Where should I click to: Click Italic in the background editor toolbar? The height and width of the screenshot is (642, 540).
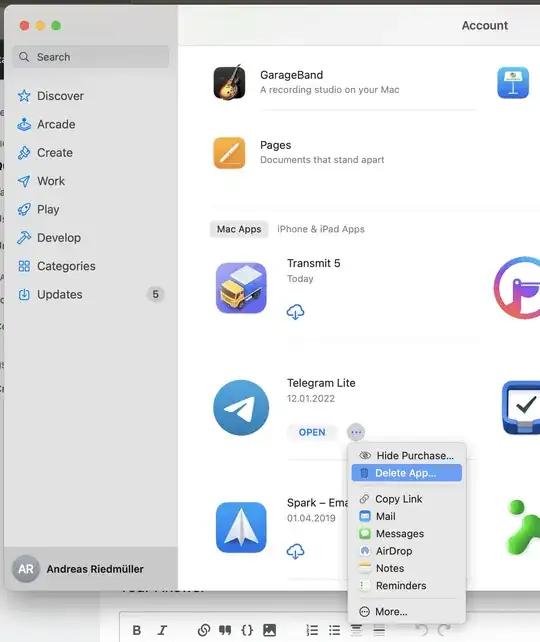click(163, 630)
